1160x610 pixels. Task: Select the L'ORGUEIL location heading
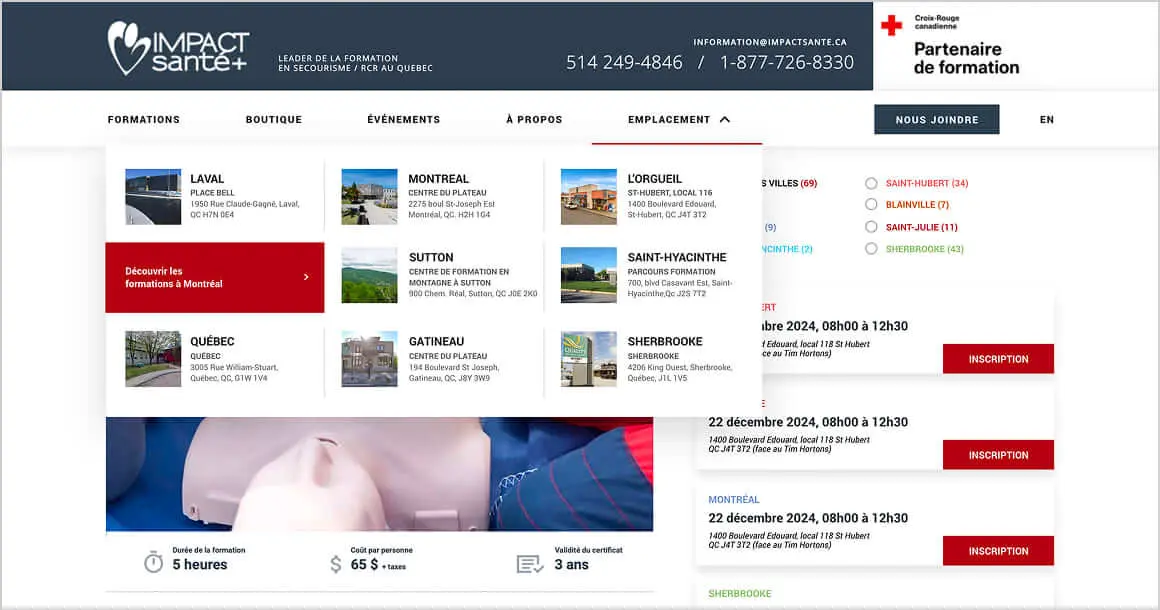[654, 179]
